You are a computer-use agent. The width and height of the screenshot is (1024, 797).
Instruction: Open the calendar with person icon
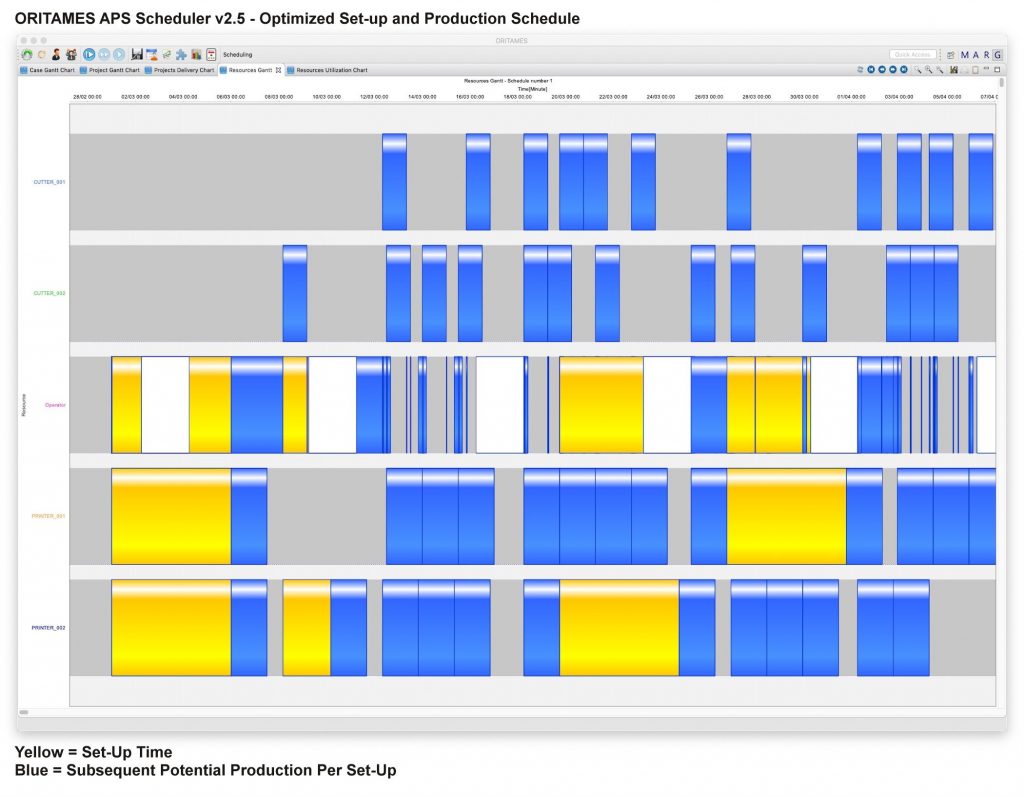[152, 55]
